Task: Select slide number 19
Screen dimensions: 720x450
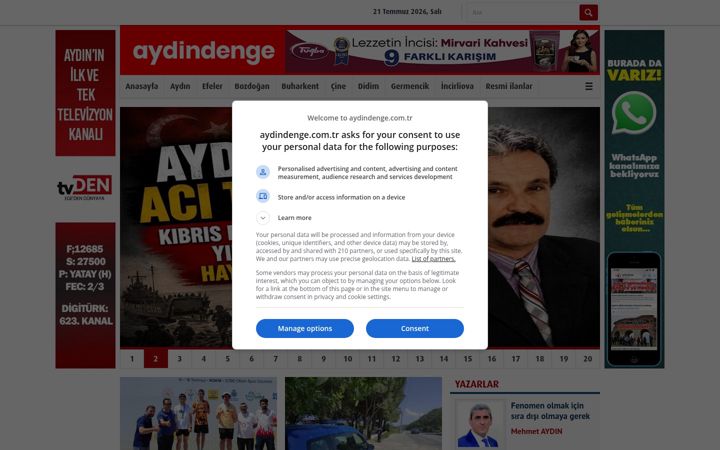Action: point(564,359)
